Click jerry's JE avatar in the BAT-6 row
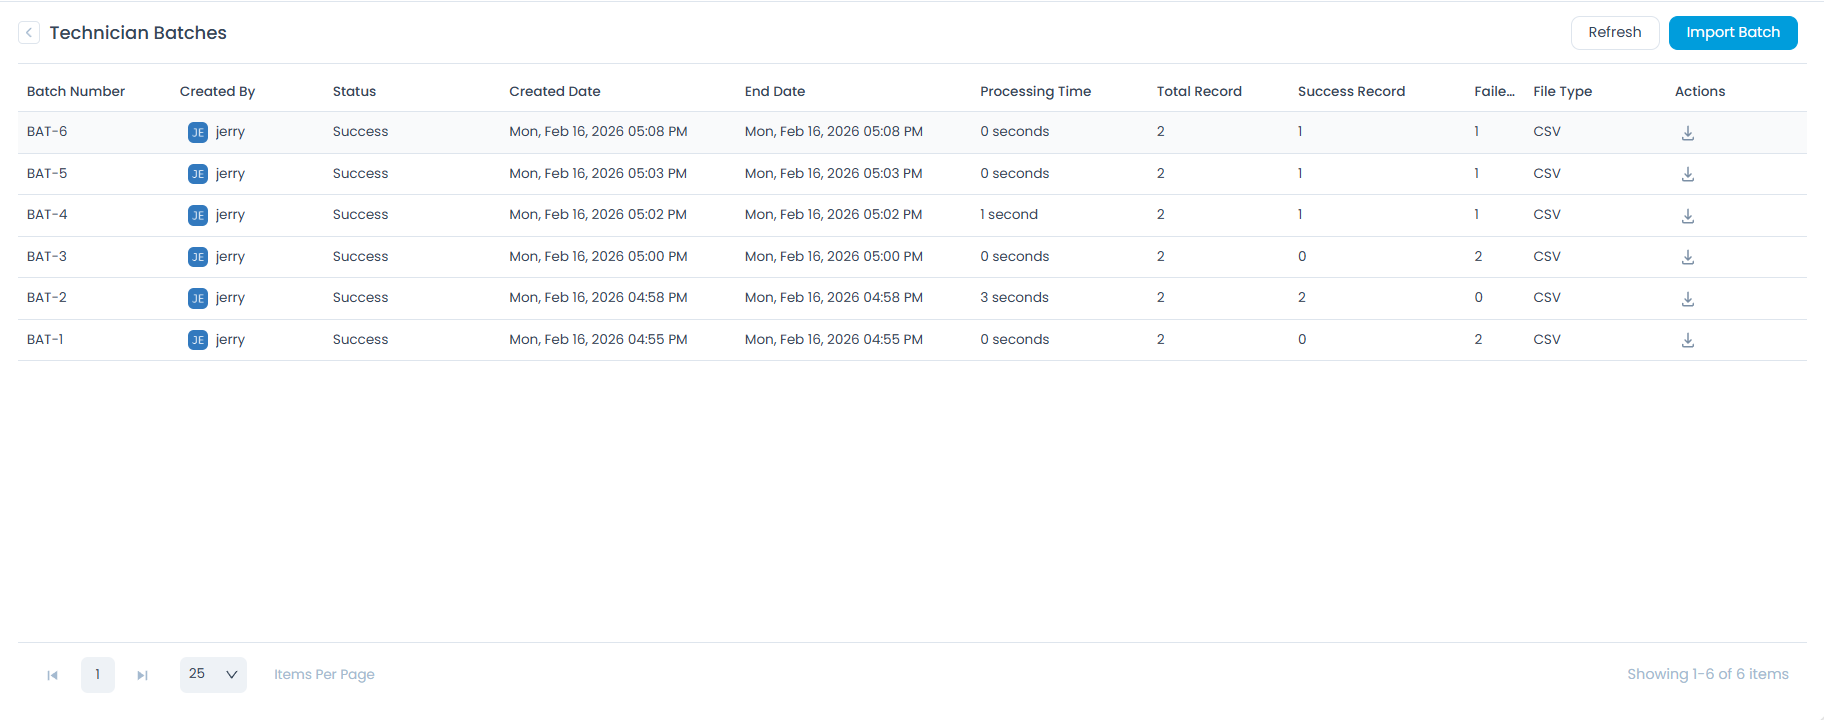Screen dimensions: 1824x720 pos(198,132)
